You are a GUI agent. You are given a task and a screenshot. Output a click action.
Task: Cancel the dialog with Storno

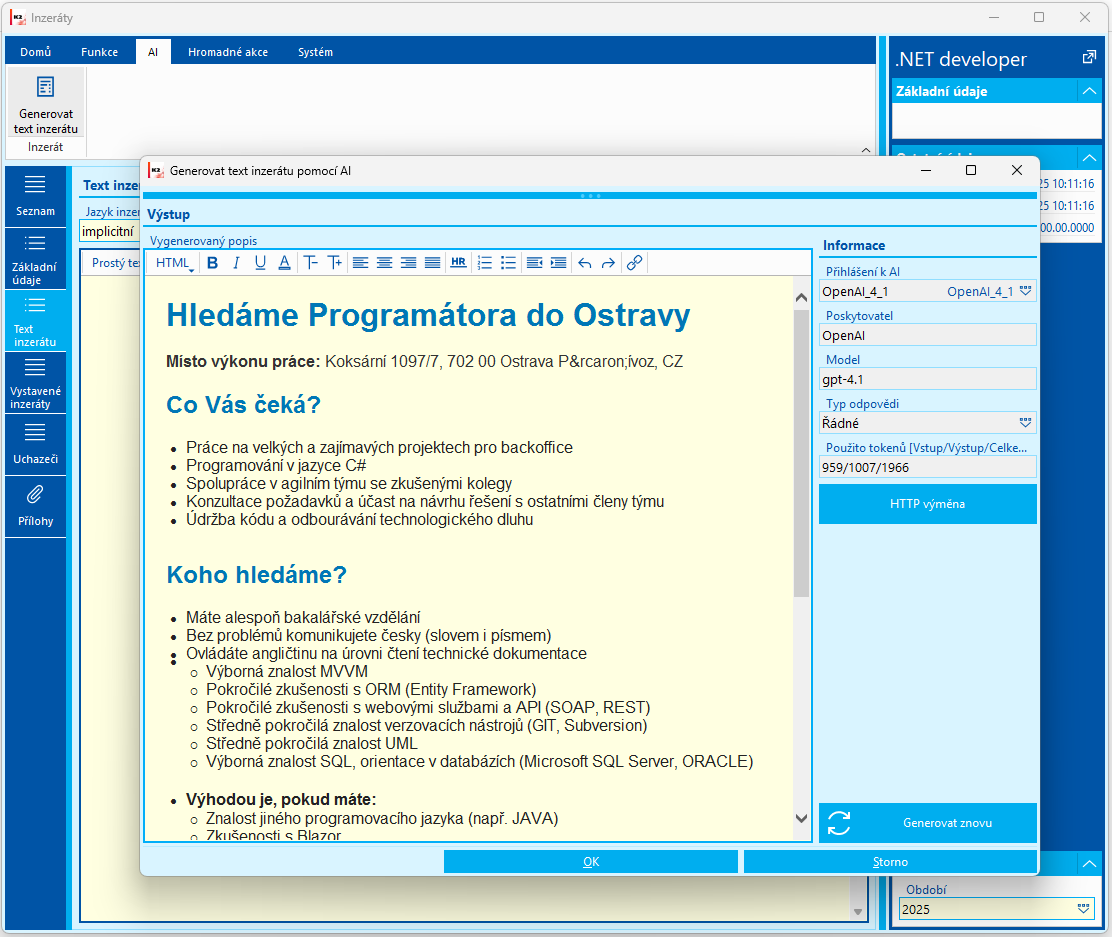pos(890,862)
